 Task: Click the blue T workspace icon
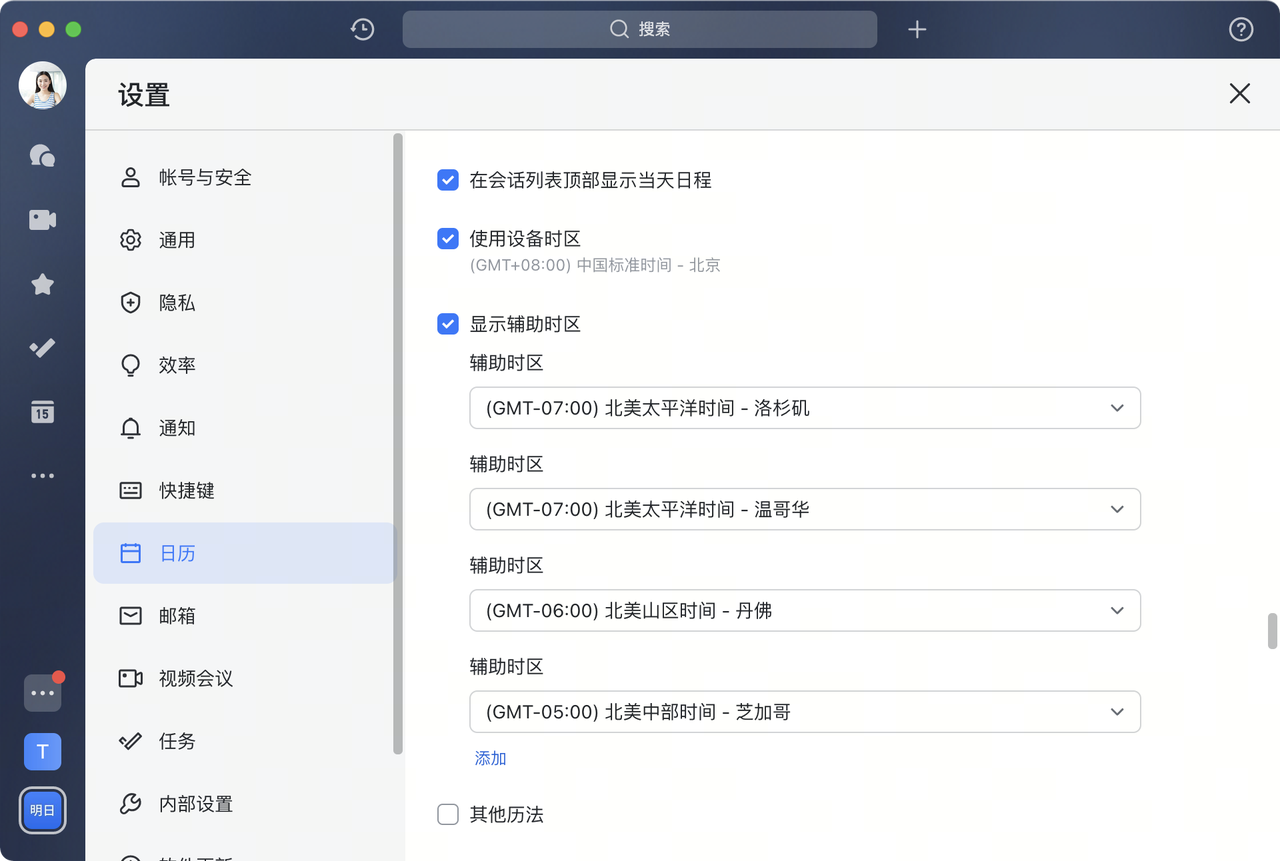pyautogui.click(x=42, y=752)
